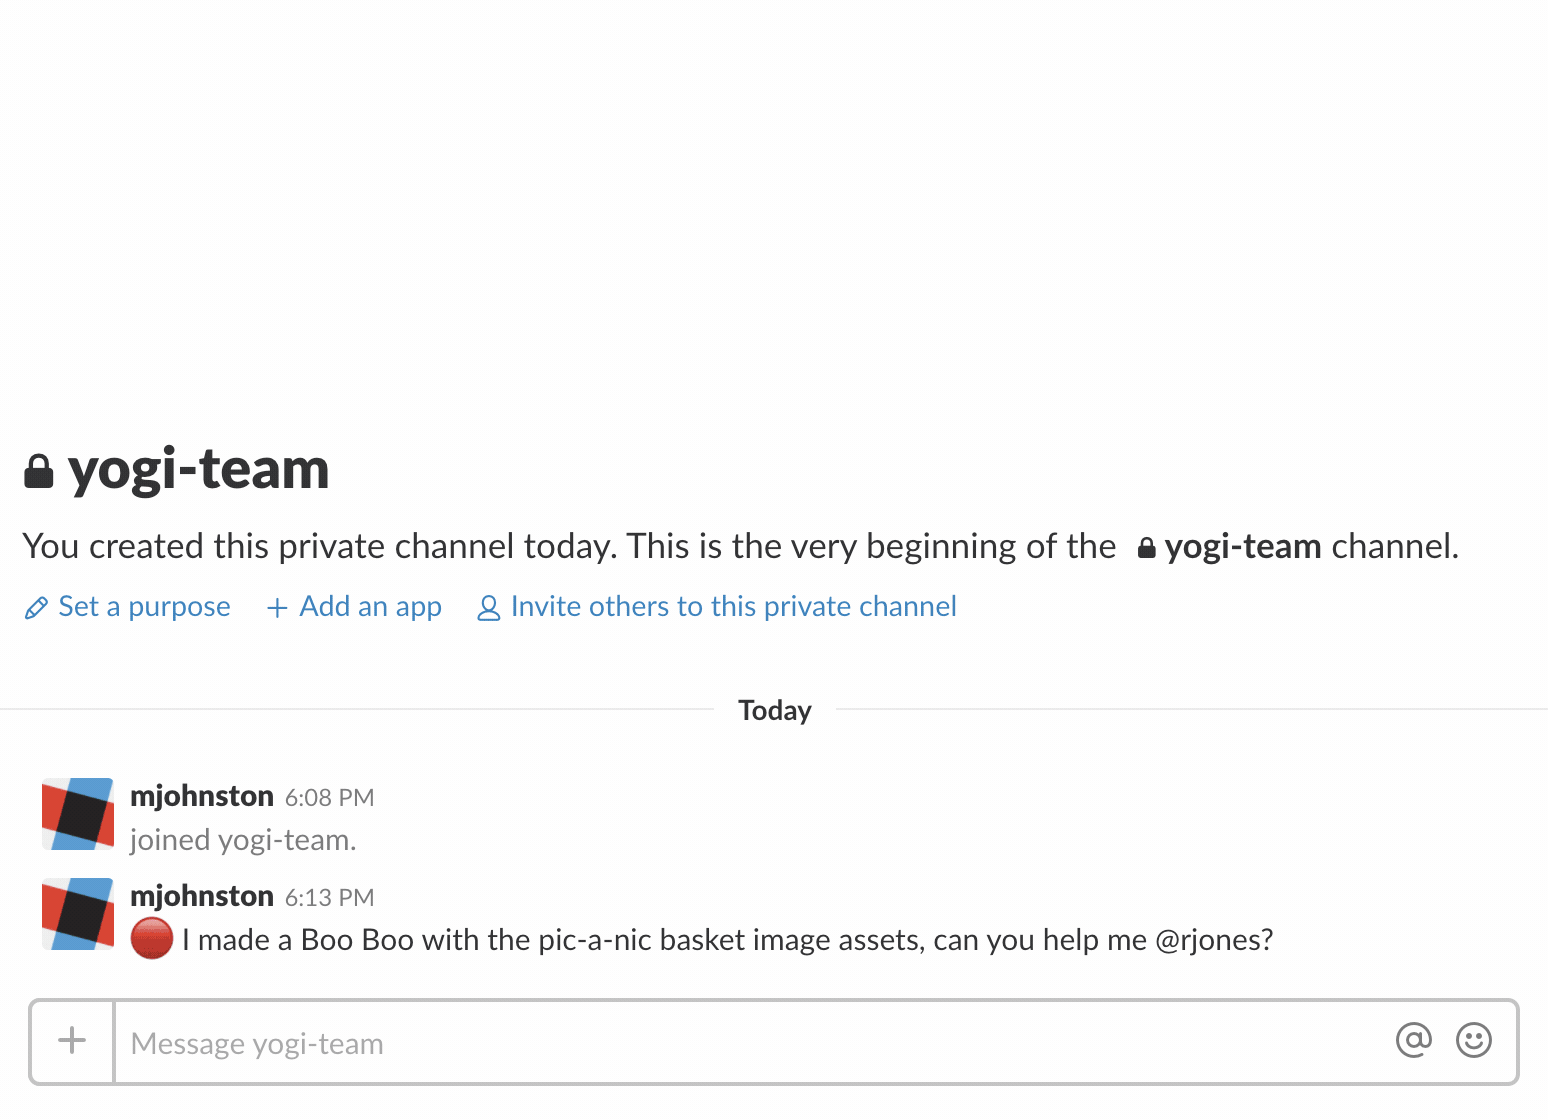Image resolution: width=1548 pixels, height=1120 pixels.
Task: Open the 6:08 PM timestamp link
Action: coord(329,798)
